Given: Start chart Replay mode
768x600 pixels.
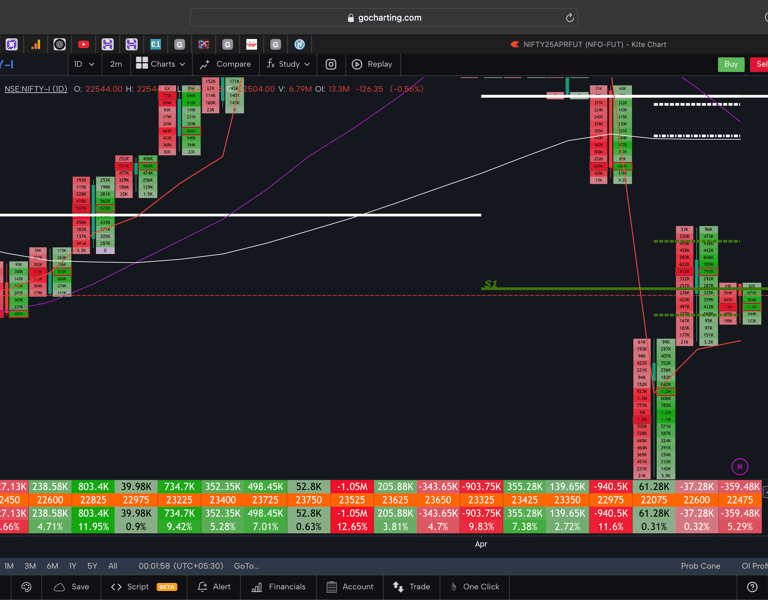Looking at the screenshot, I should click(372, 64).
